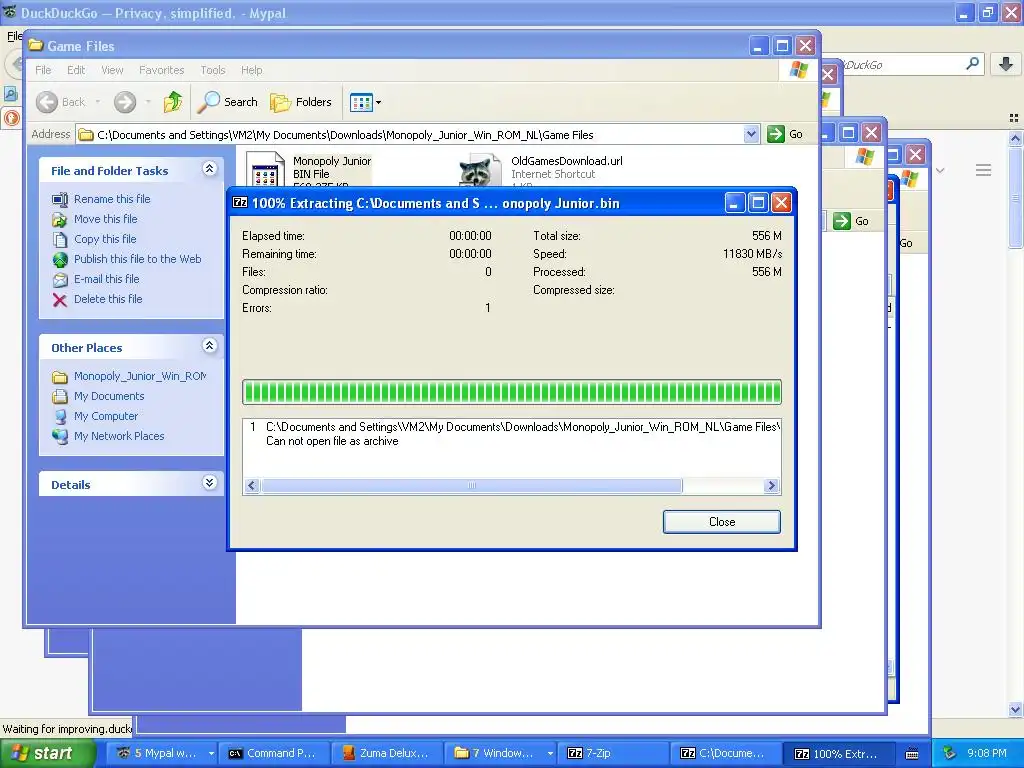1024x768 pixels.
Task: Click Delete this file link
Action: 108,298
